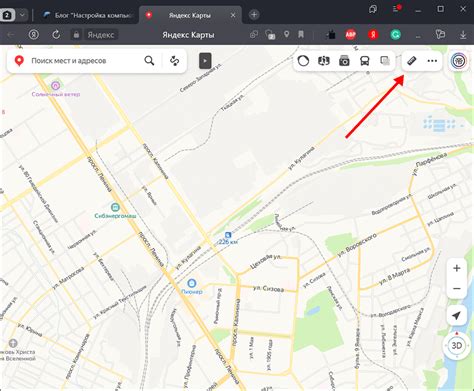474x391 pixels.
Task: Open the route builder icon
Action: click(x=174, y=61)
